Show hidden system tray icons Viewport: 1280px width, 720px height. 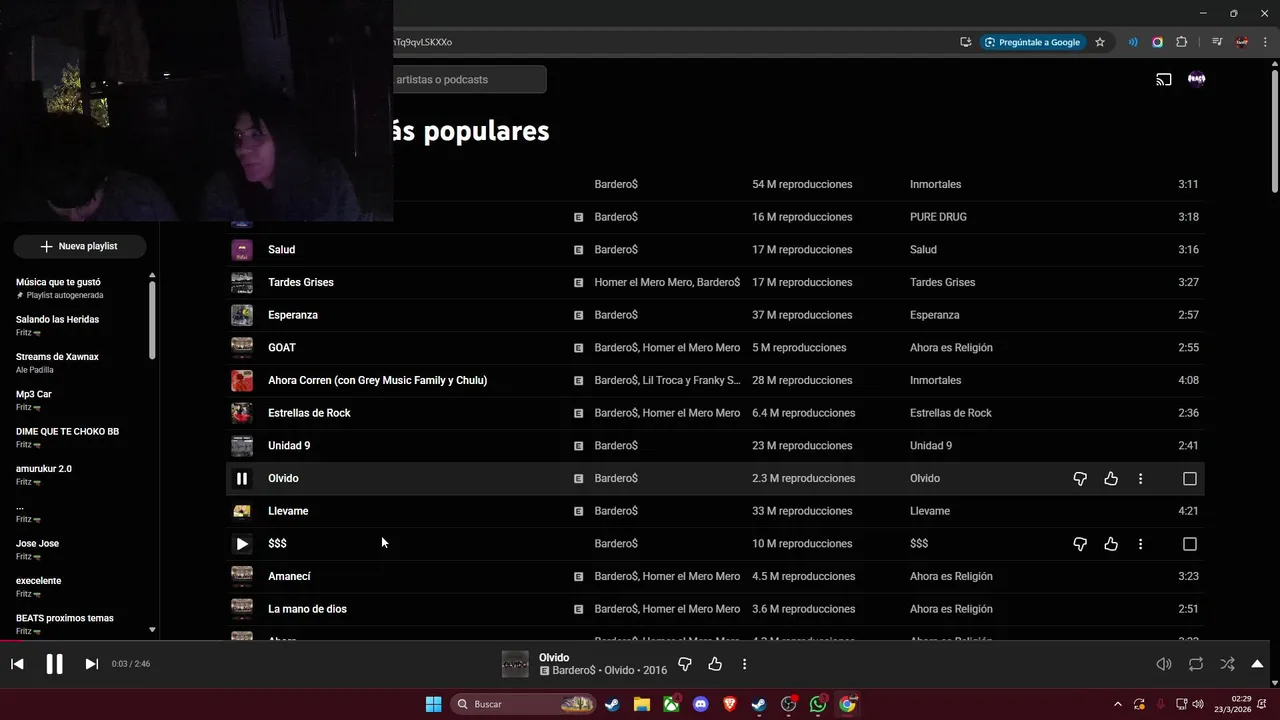[x=1118, y=705]
